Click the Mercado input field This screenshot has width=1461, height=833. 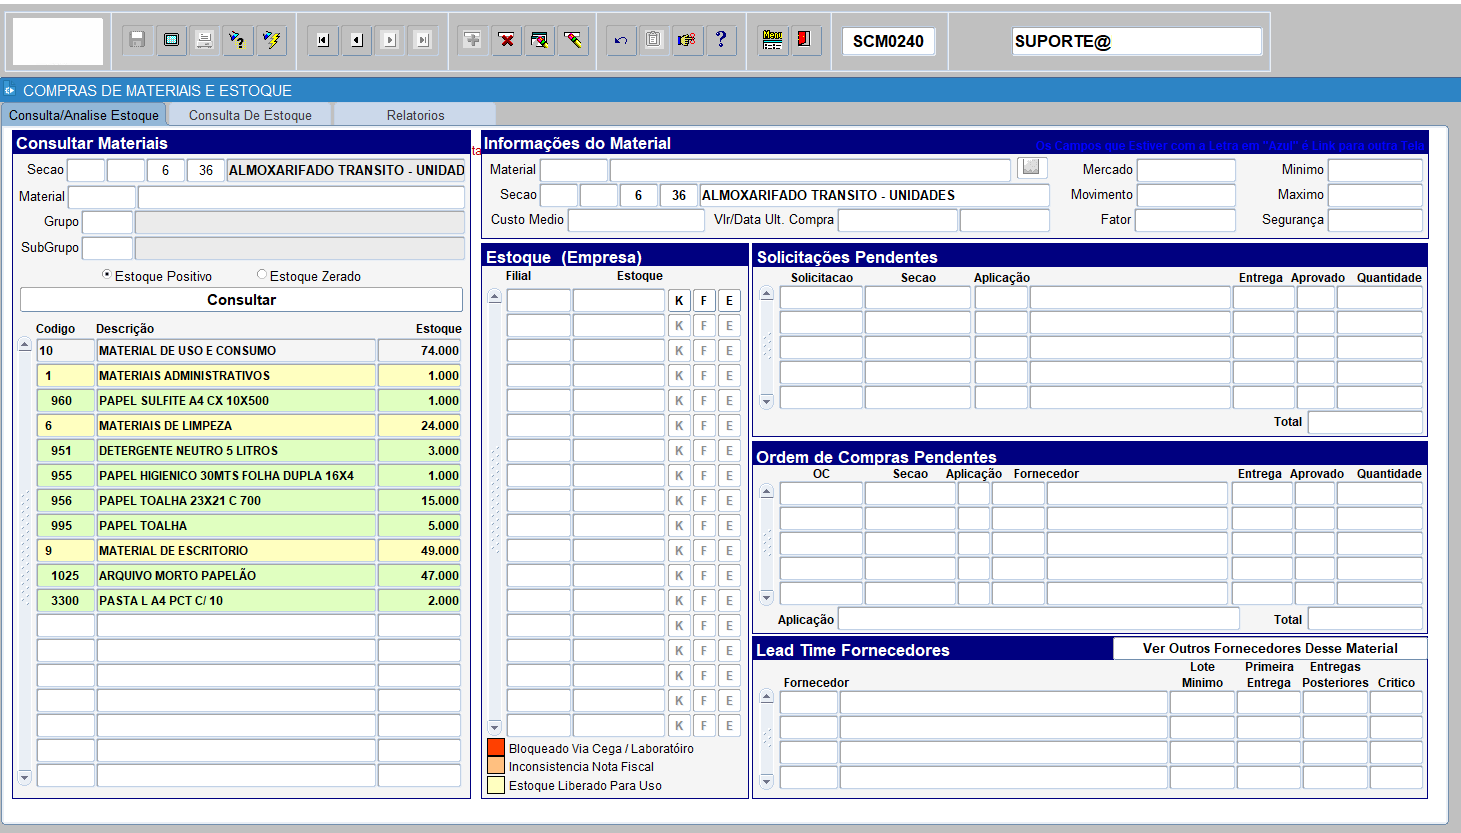coord(1186,170)
